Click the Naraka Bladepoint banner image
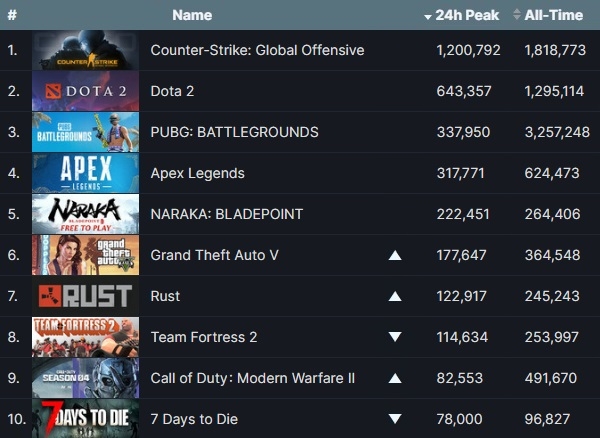The height and width of the screenshot is (438, 600). pyautogui.click(x=84, y=214)
